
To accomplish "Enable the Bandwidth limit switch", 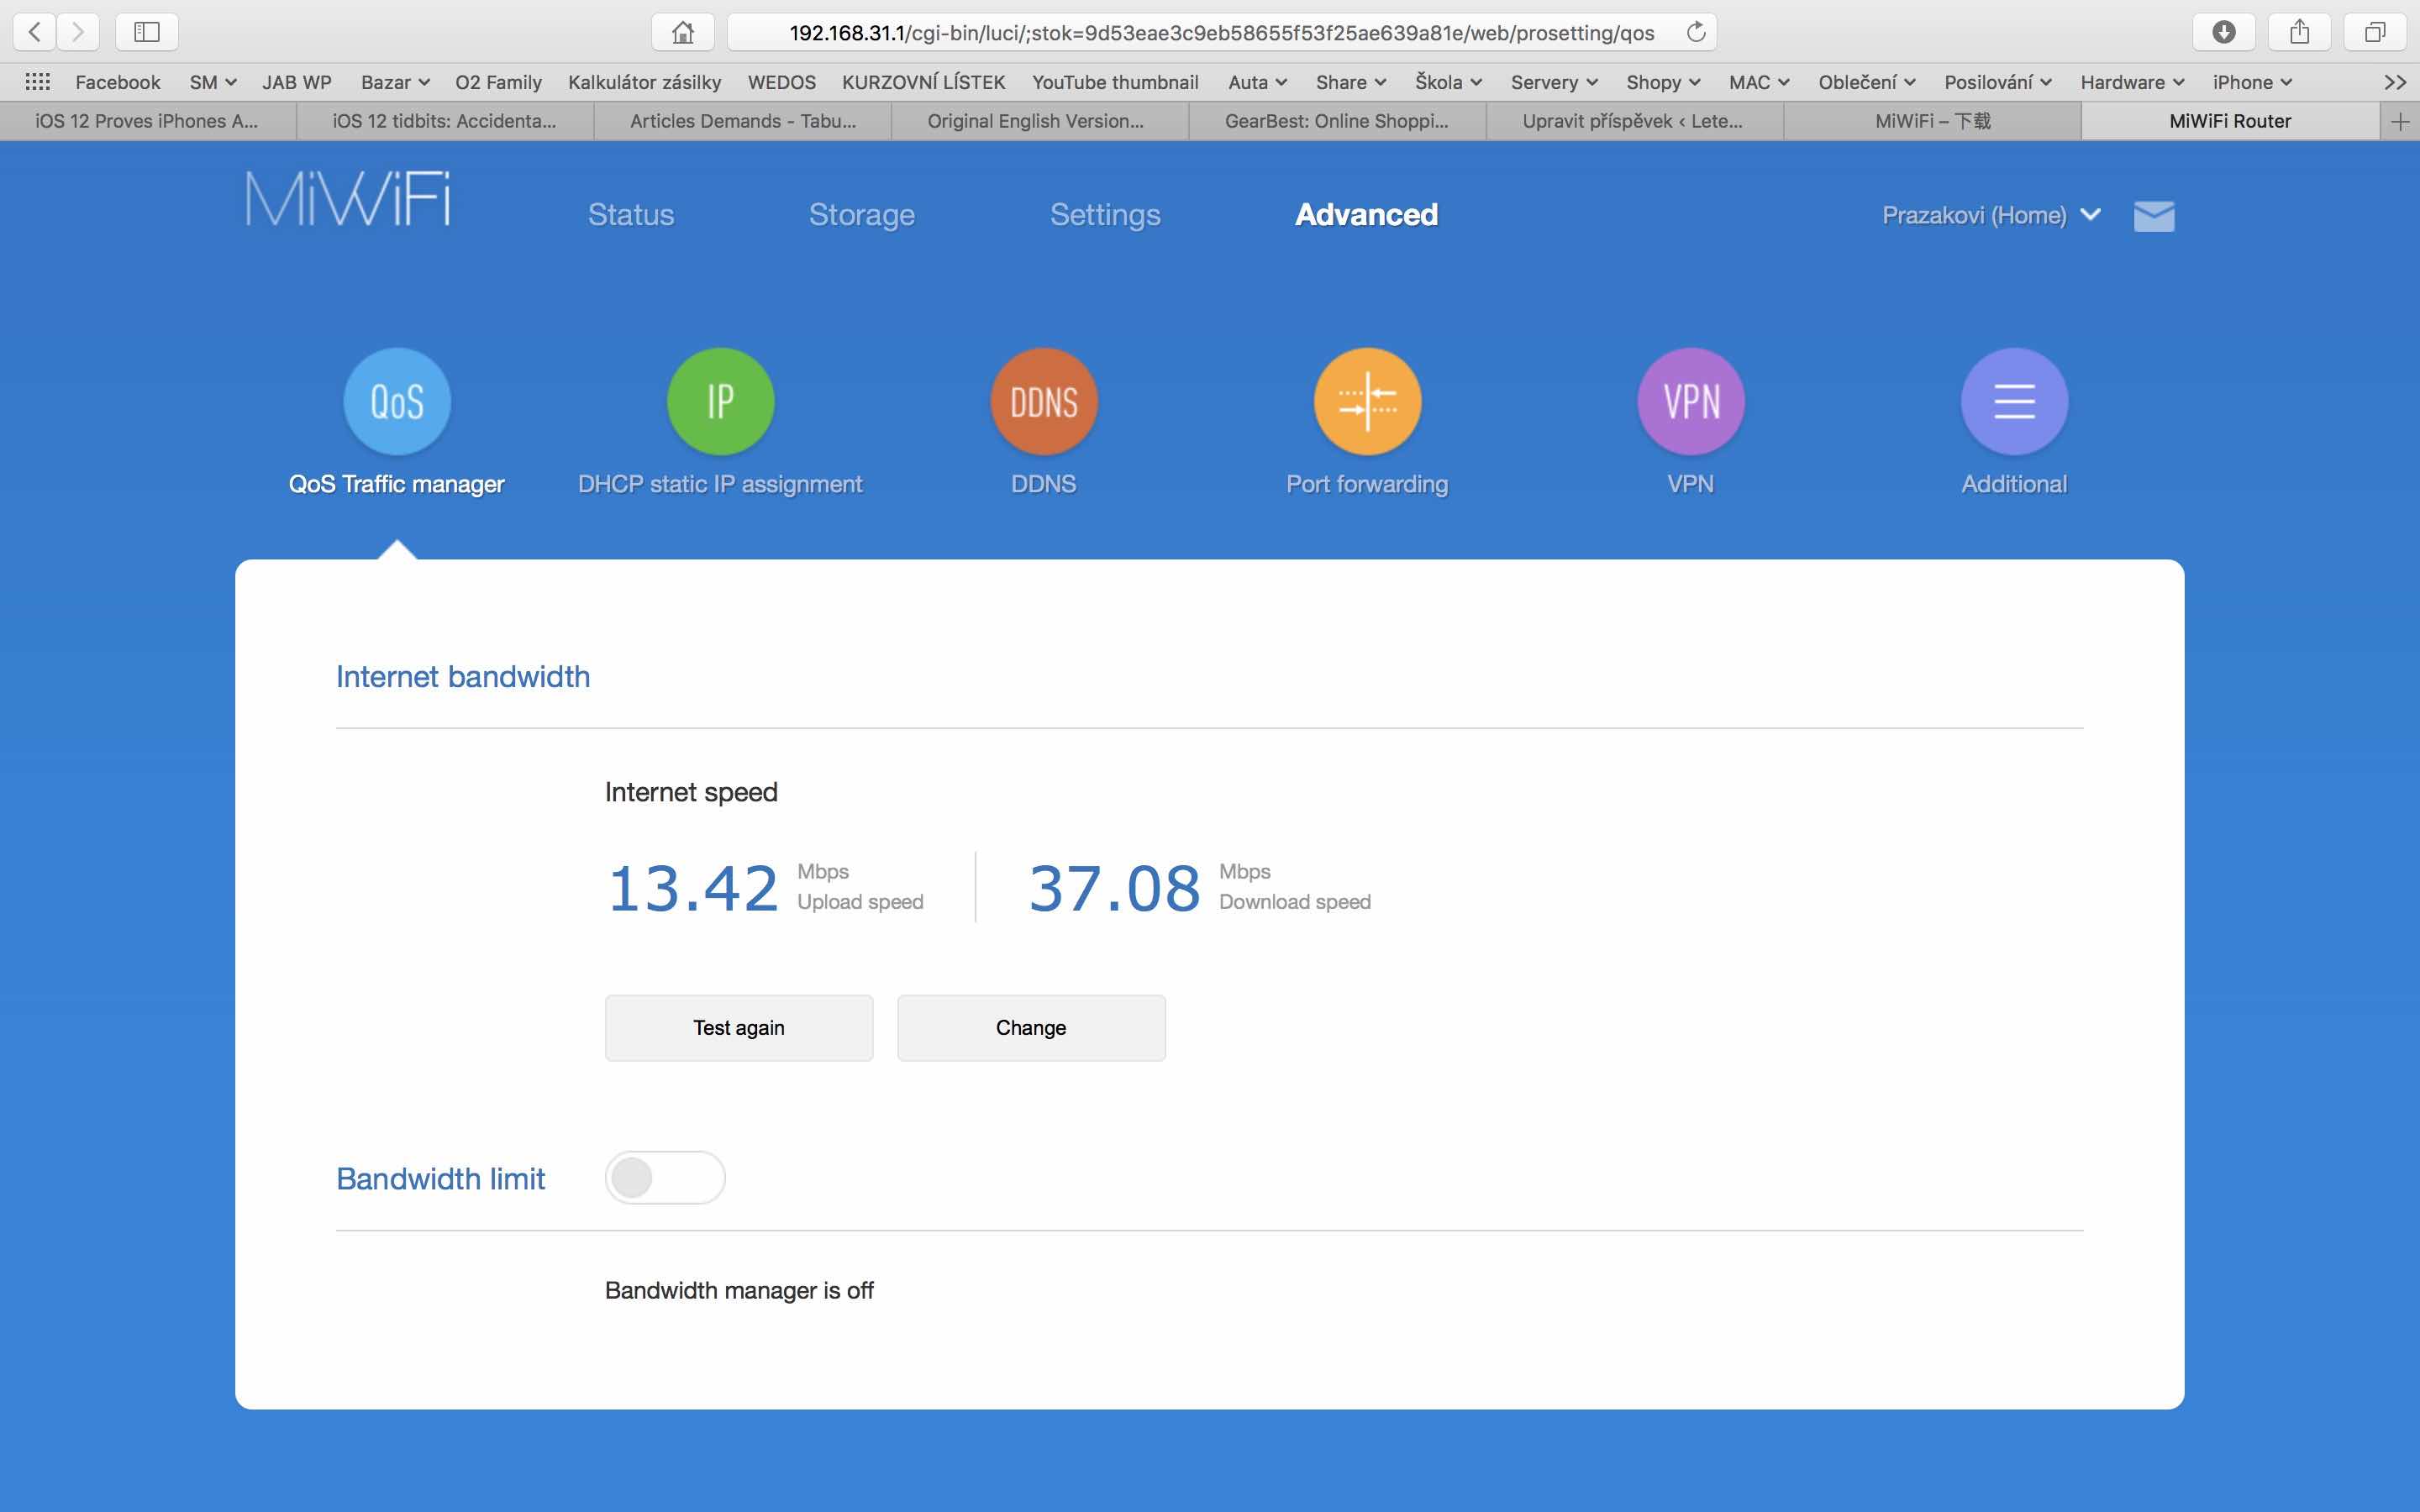I will tap(665, 1177).
